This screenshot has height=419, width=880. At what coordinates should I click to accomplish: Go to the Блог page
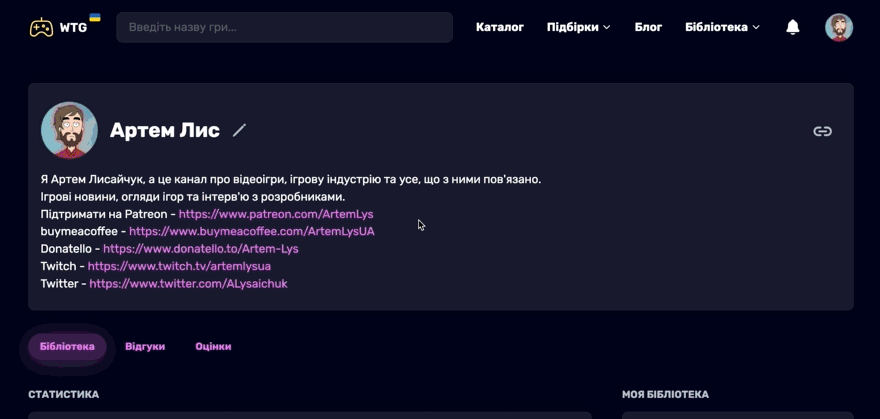tap(648, 27)
